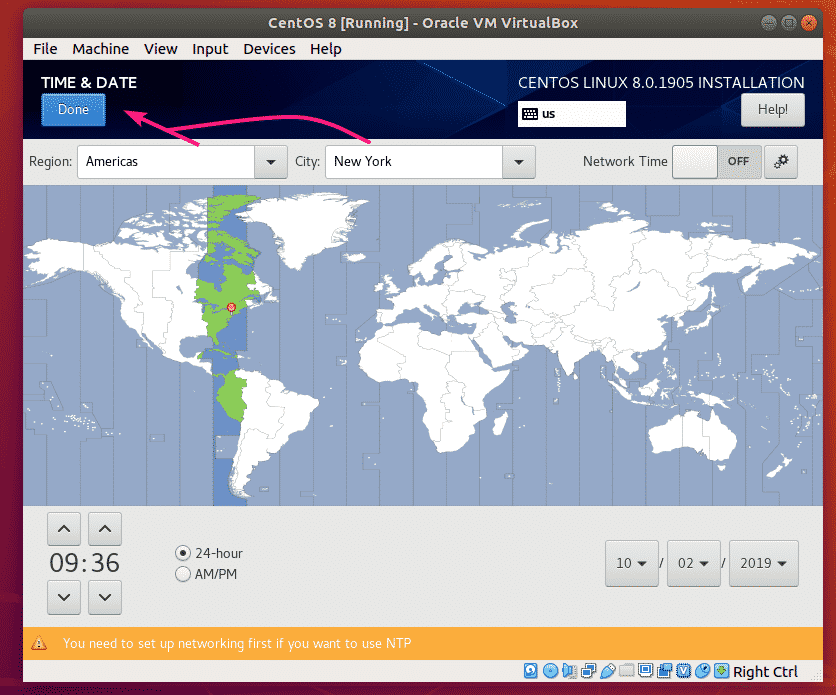This screenshot has height=695, width=836.
Task: Click the 09:36 time display
Action: pos(84,563)
